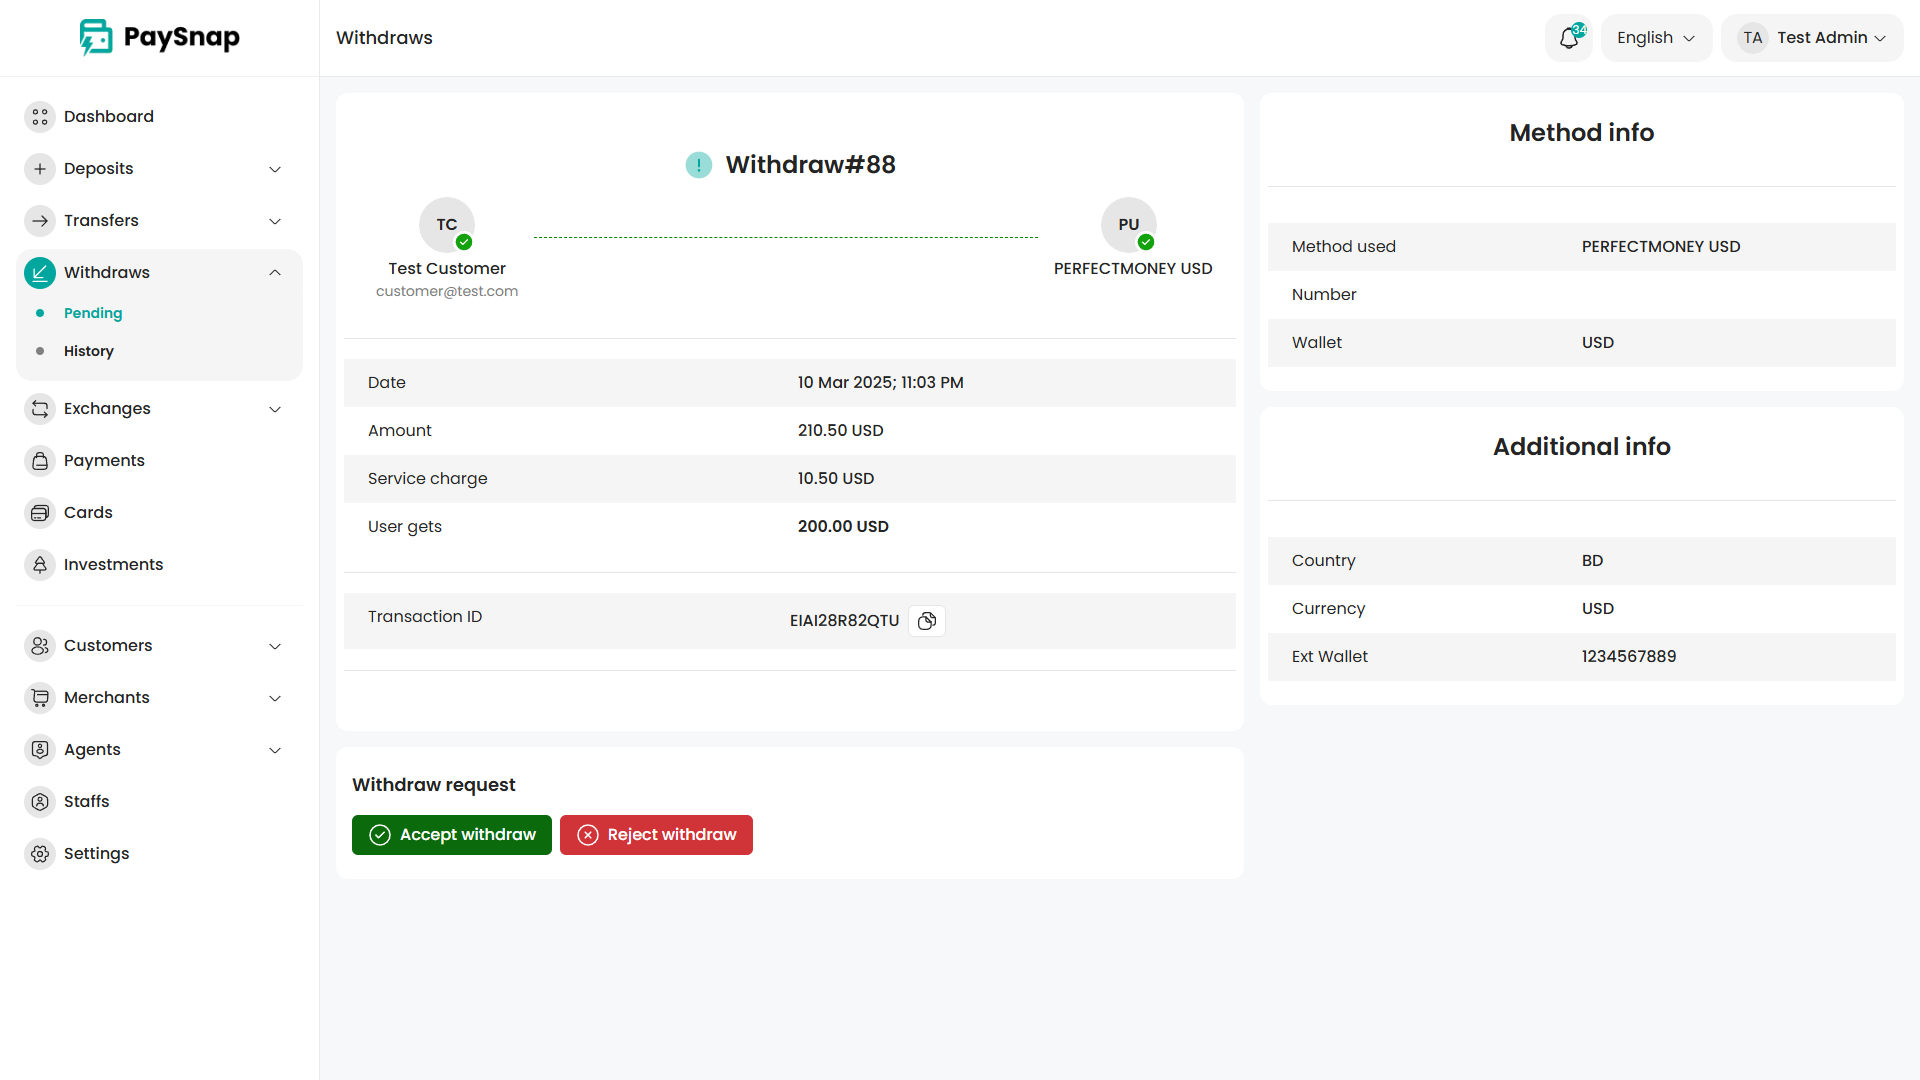
Task: Open Dashboard from the sidebar icon
Action: click(40, 117)
